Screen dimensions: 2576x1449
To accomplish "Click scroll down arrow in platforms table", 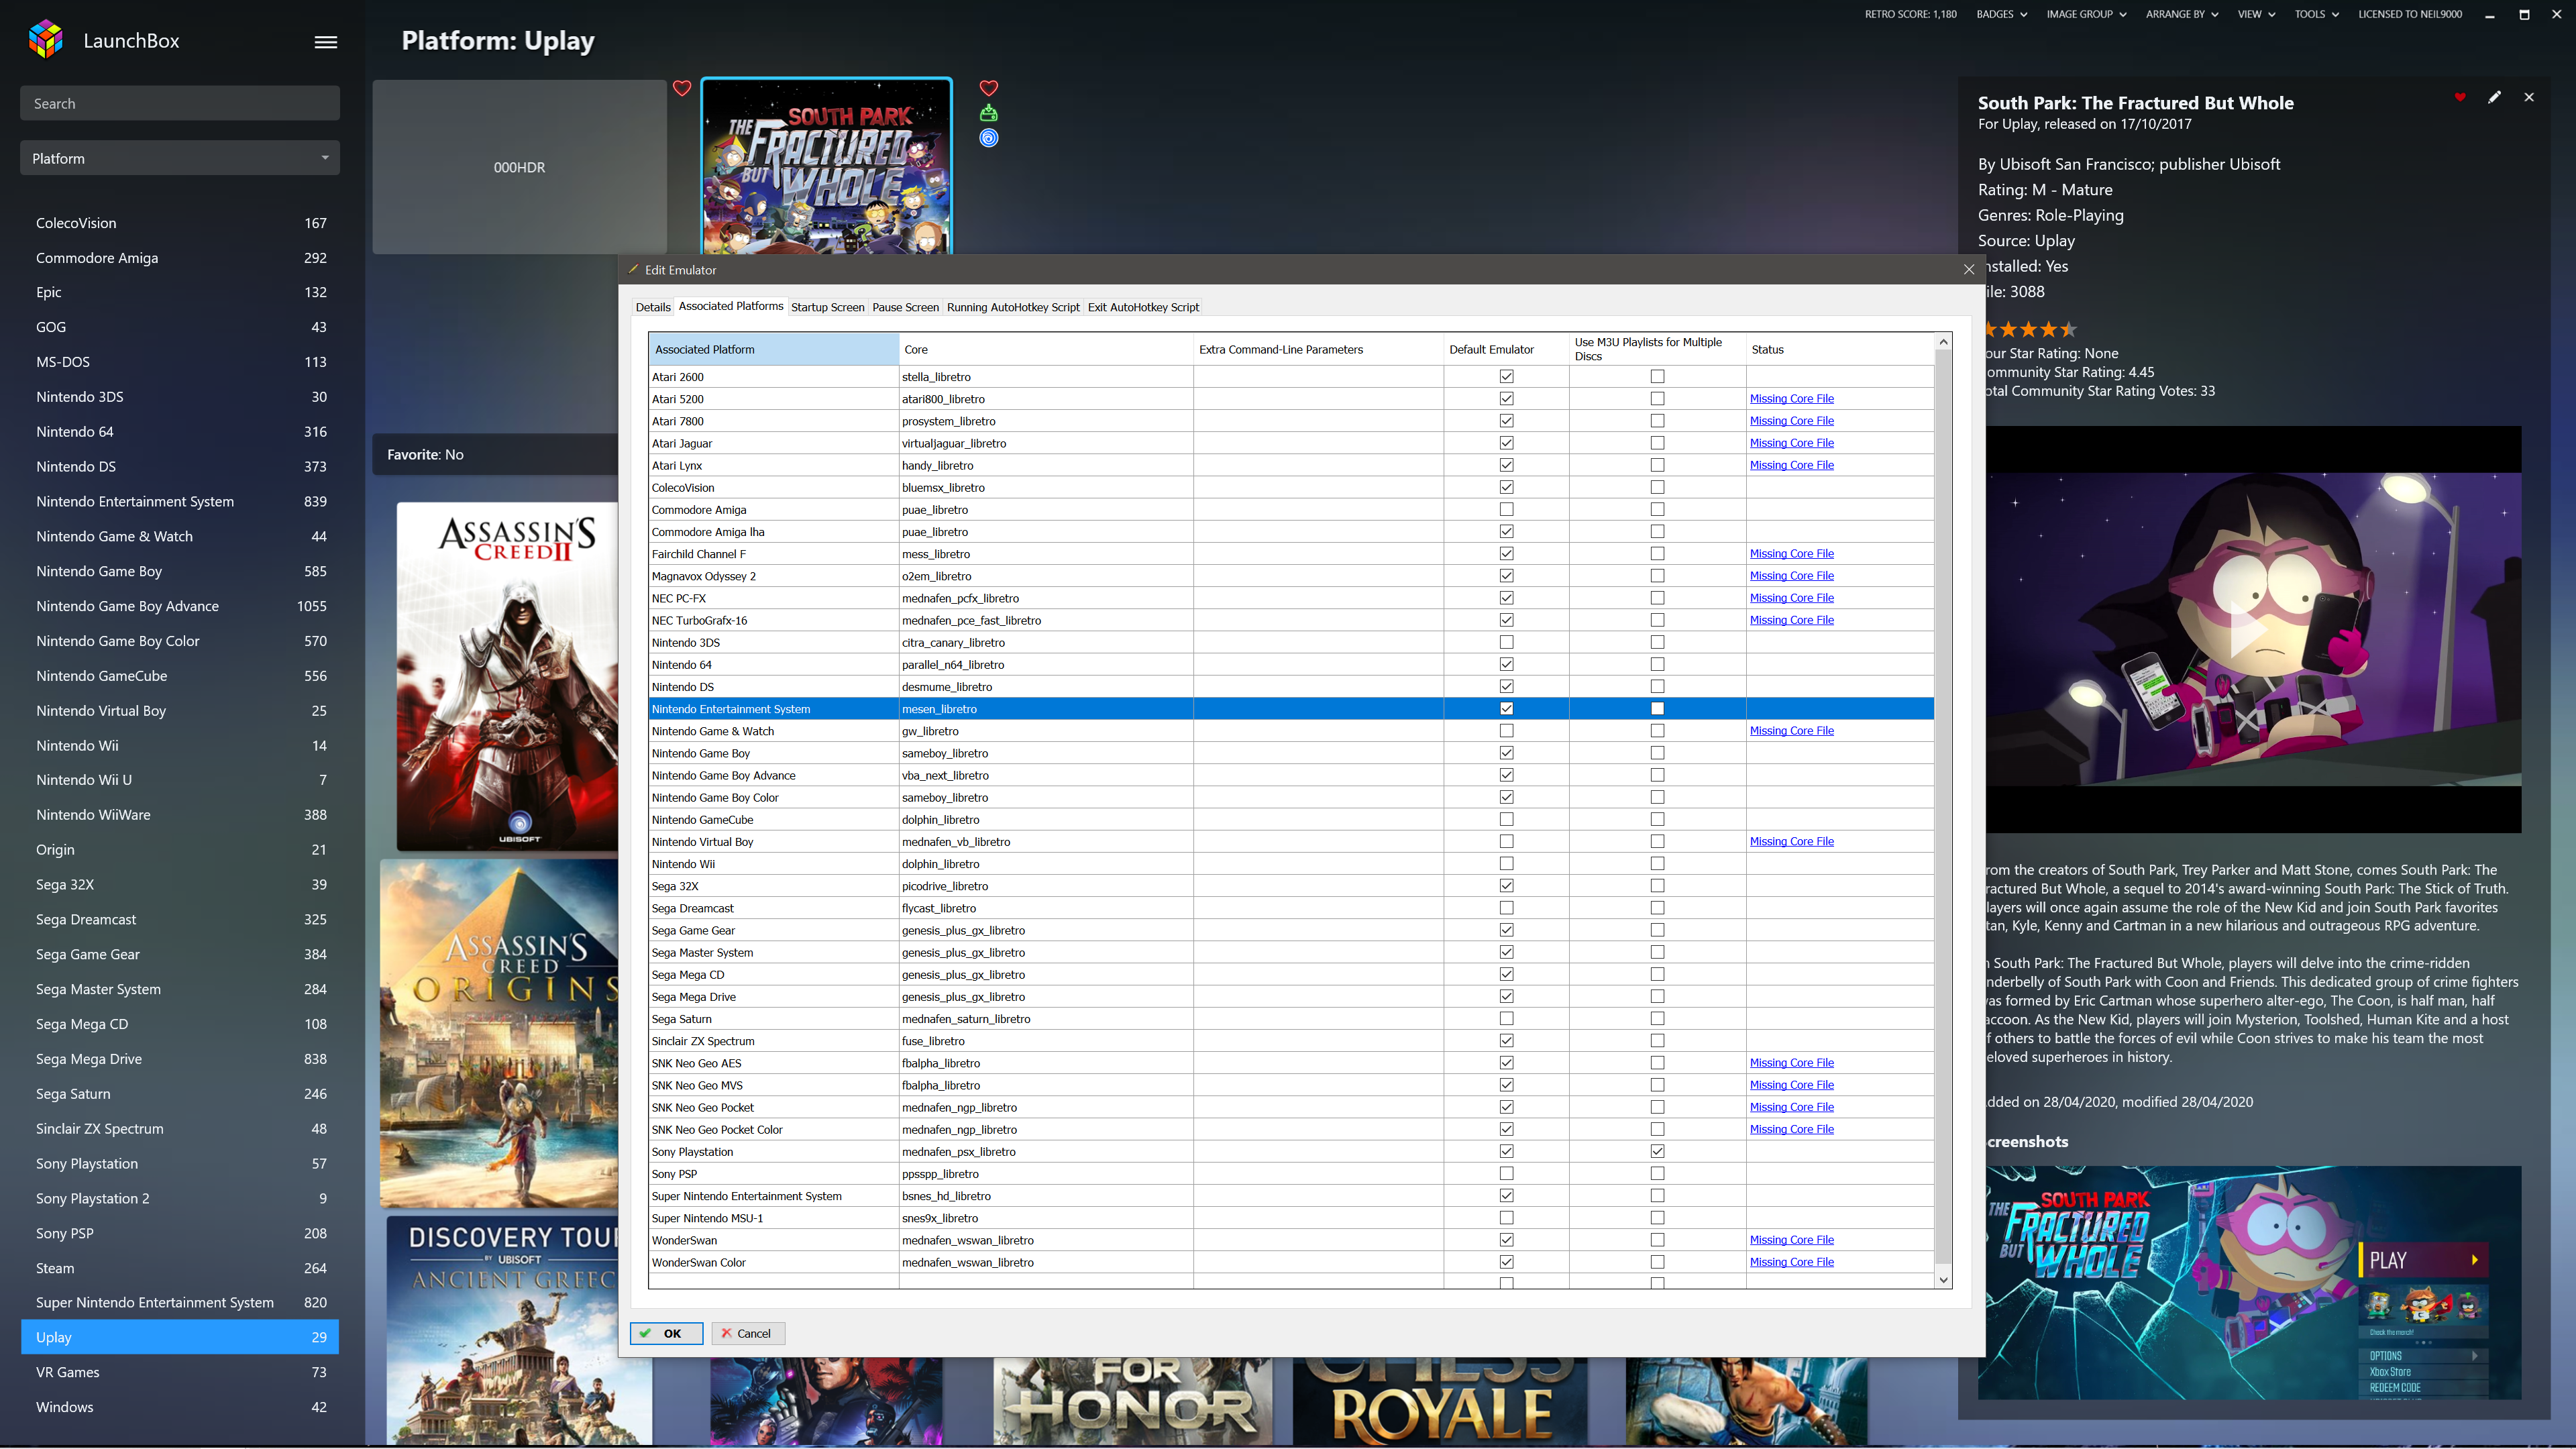I will coord(1943,1280).
